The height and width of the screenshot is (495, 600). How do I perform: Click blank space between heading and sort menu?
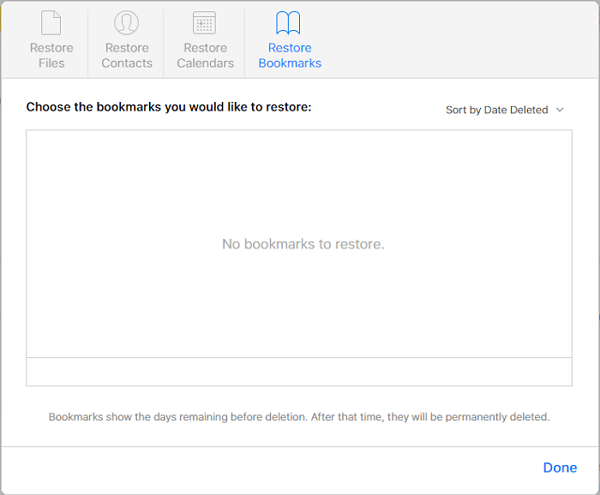click(378, 108)
